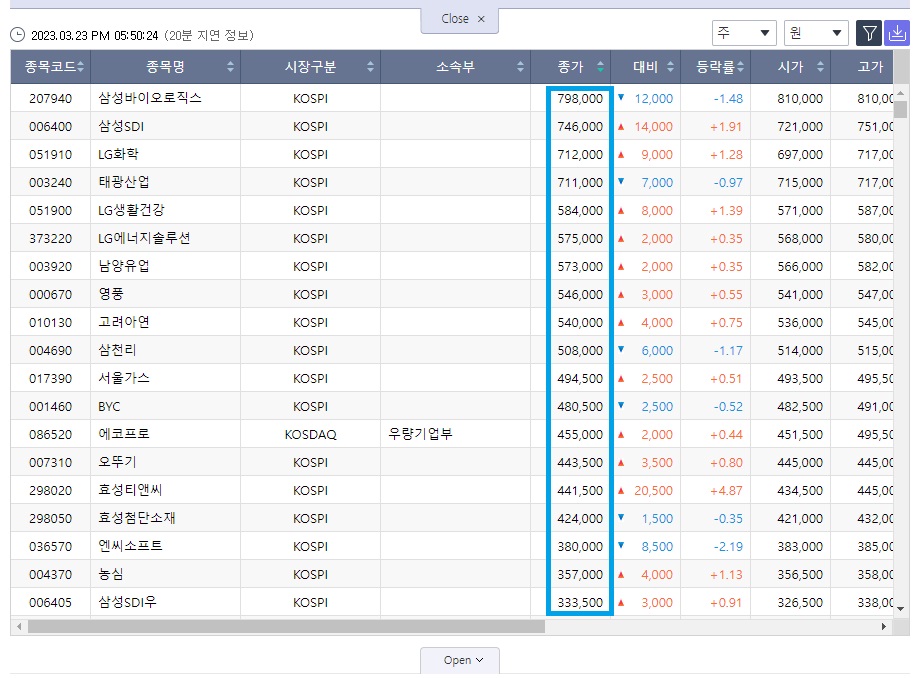Click the clock icon beside timestamp
The width and height of the screenshot is (922, 678).
(x=18, y=35)
